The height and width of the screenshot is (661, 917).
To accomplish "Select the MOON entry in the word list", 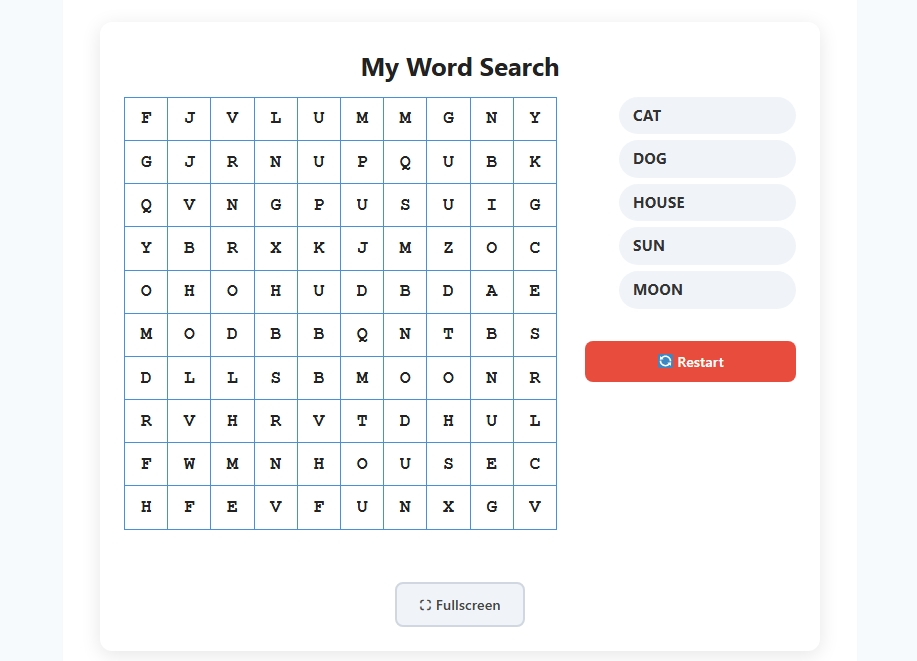I will 707,290.
